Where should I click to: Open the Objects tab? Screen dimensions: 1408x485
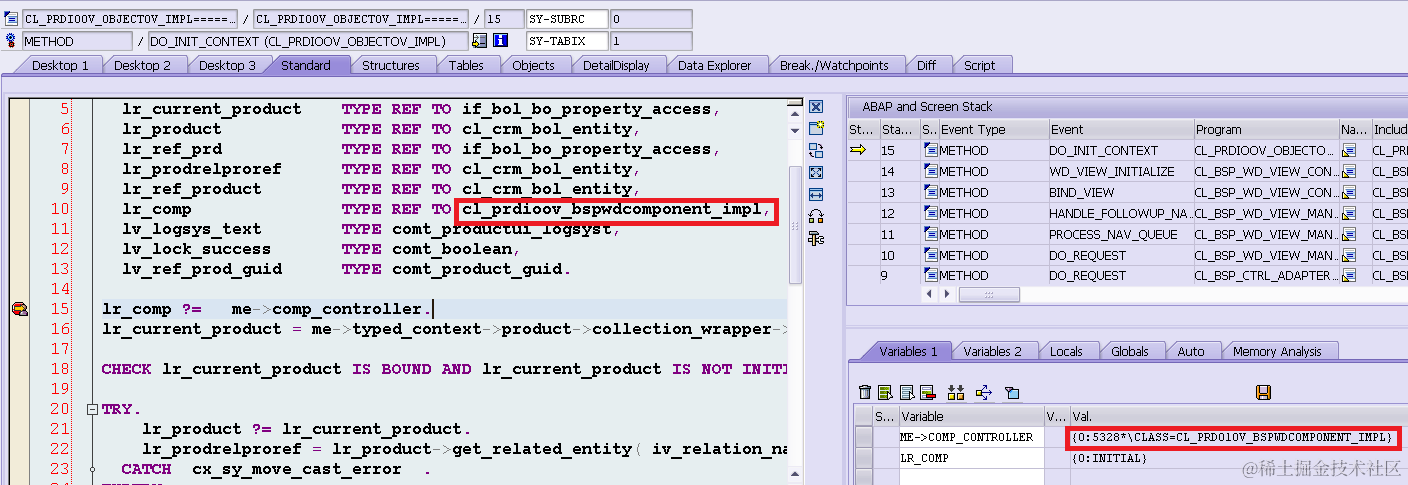coord(533,65)
